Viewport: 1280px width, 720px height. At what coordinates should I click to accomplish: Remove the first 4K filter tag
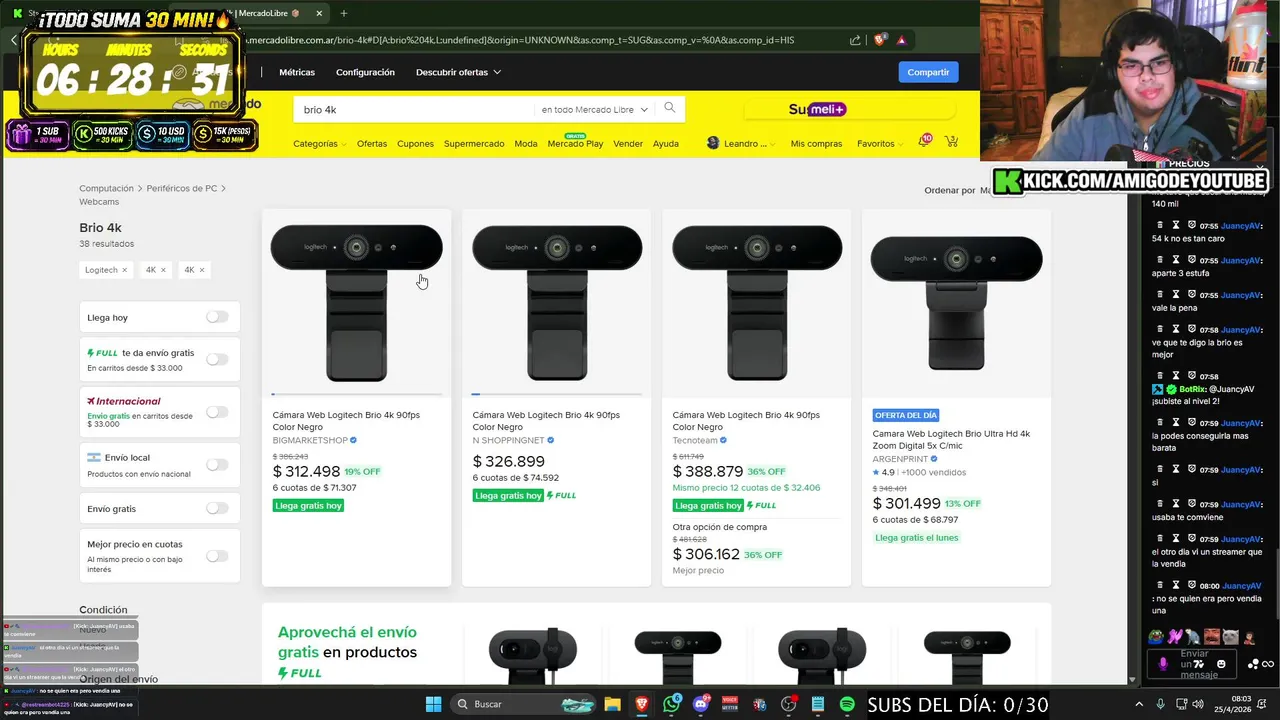163,270
